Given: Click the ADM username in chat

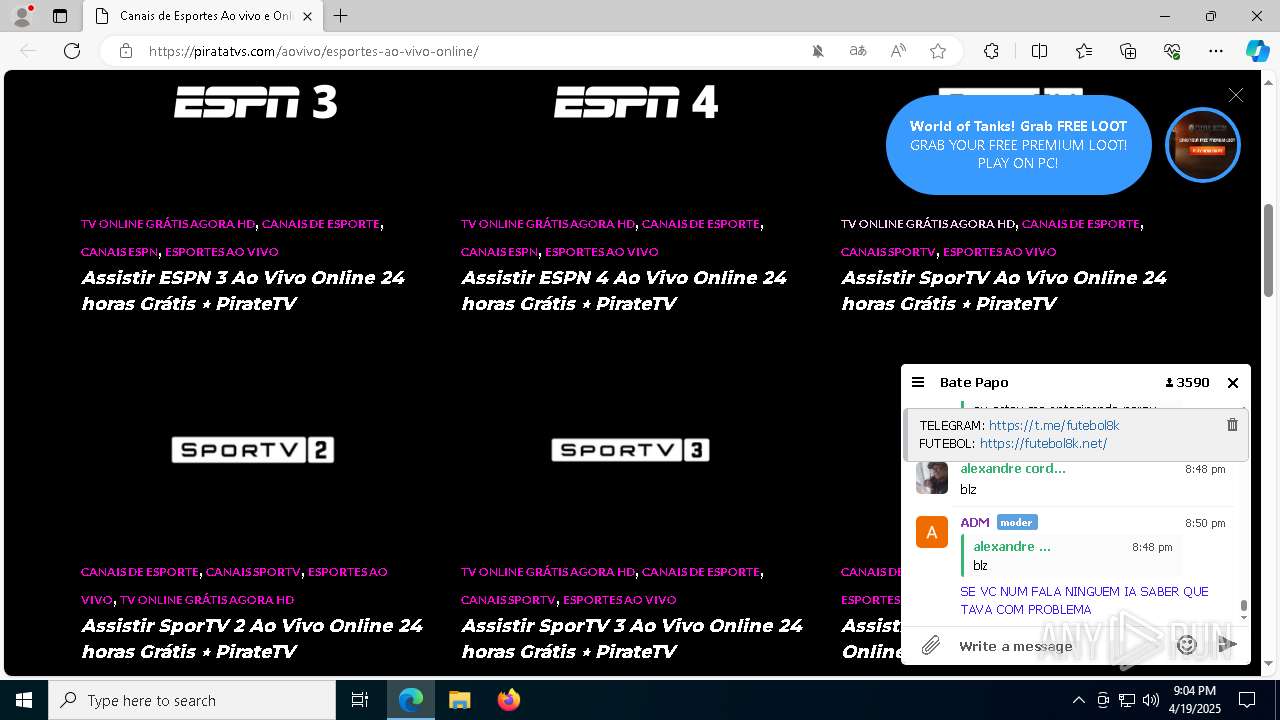Looking at the screenshot, I should click(975, 523).
